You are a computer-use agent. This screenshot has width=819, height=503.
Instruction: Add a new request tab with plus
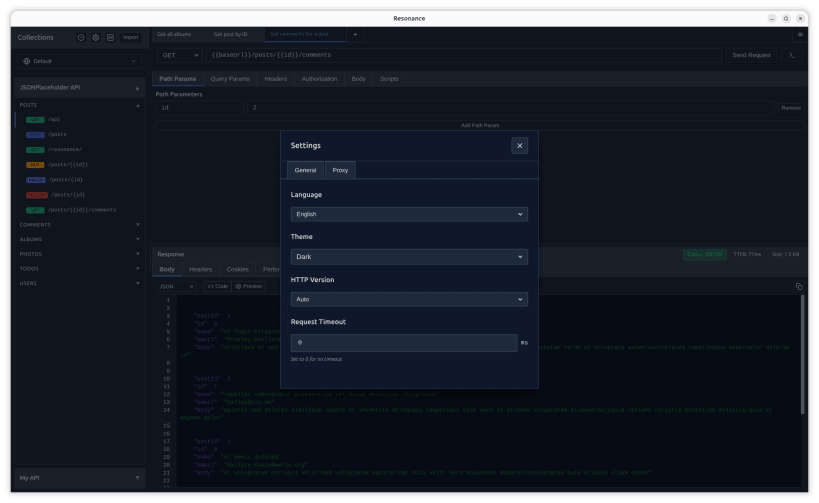355,34
